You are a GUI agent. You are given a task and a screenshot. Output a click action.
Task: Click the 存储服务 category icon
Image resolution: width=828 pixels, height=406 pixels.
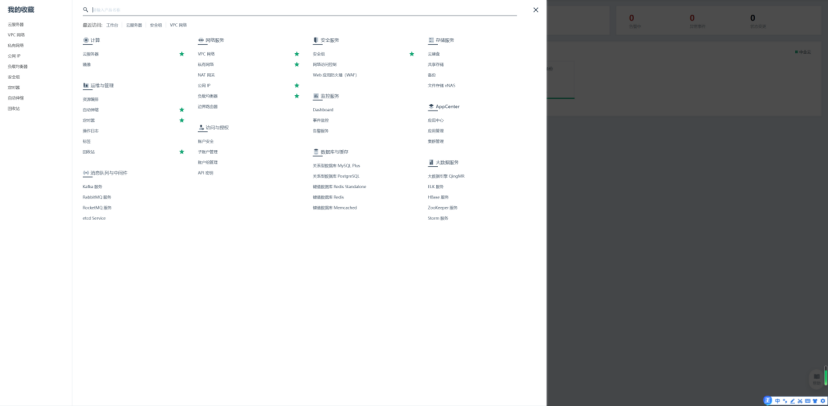pos(431,40)
